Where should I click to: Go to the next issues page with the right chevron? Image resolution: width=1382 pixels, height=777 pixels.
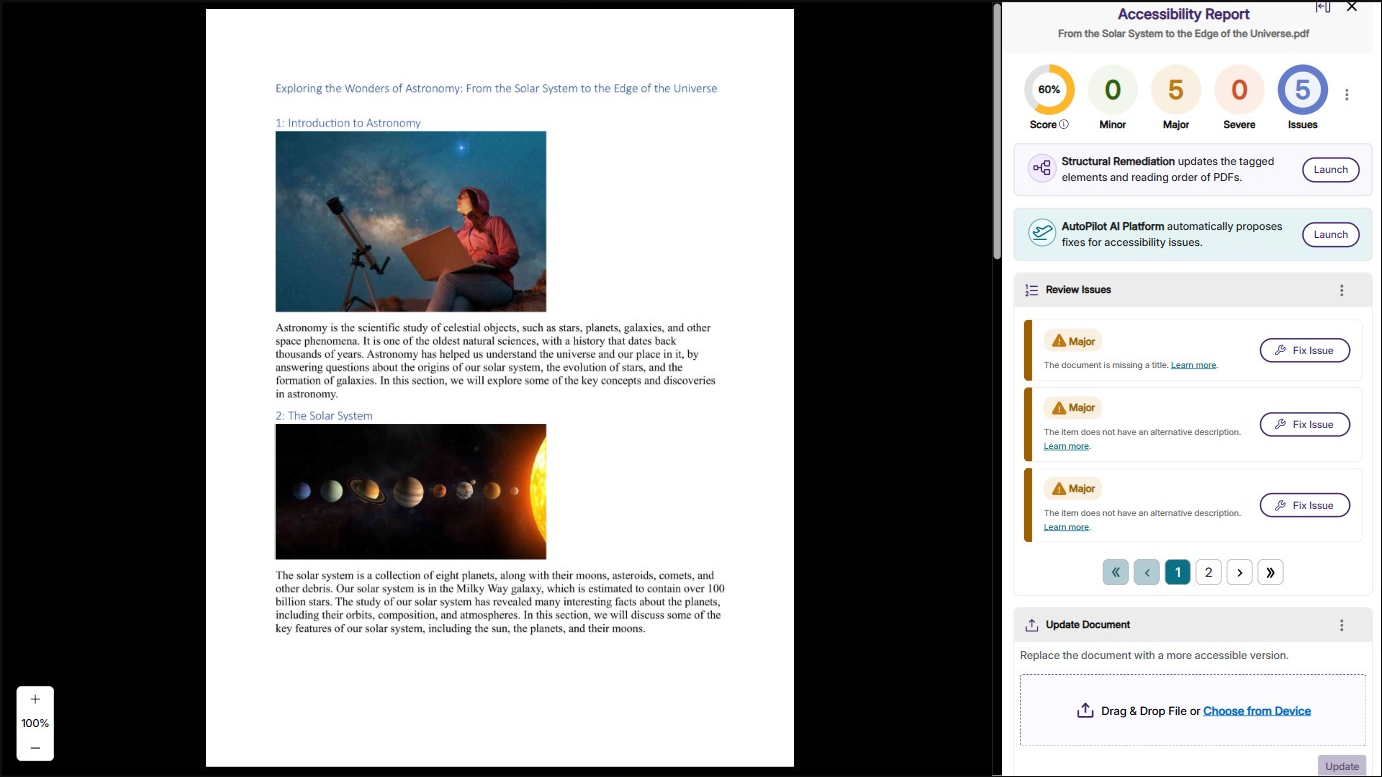1239,571
